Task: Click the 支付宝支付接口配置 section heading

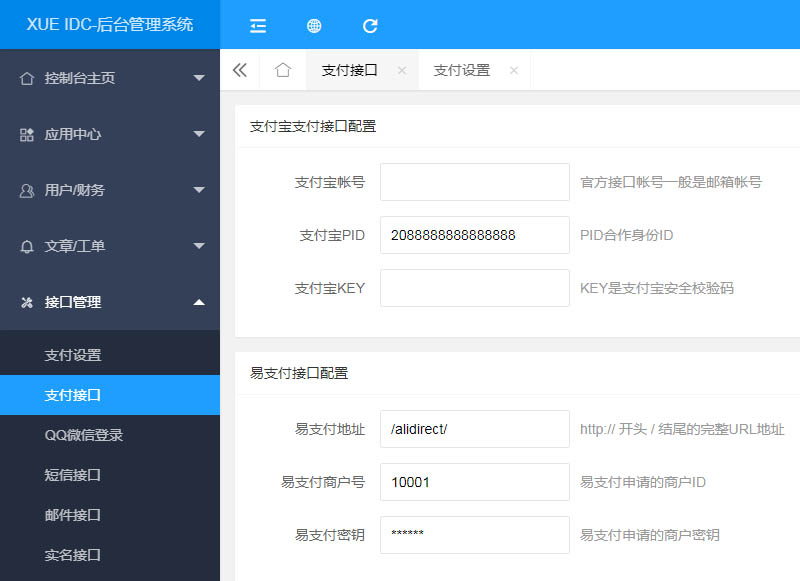Action: click(313, 127)
